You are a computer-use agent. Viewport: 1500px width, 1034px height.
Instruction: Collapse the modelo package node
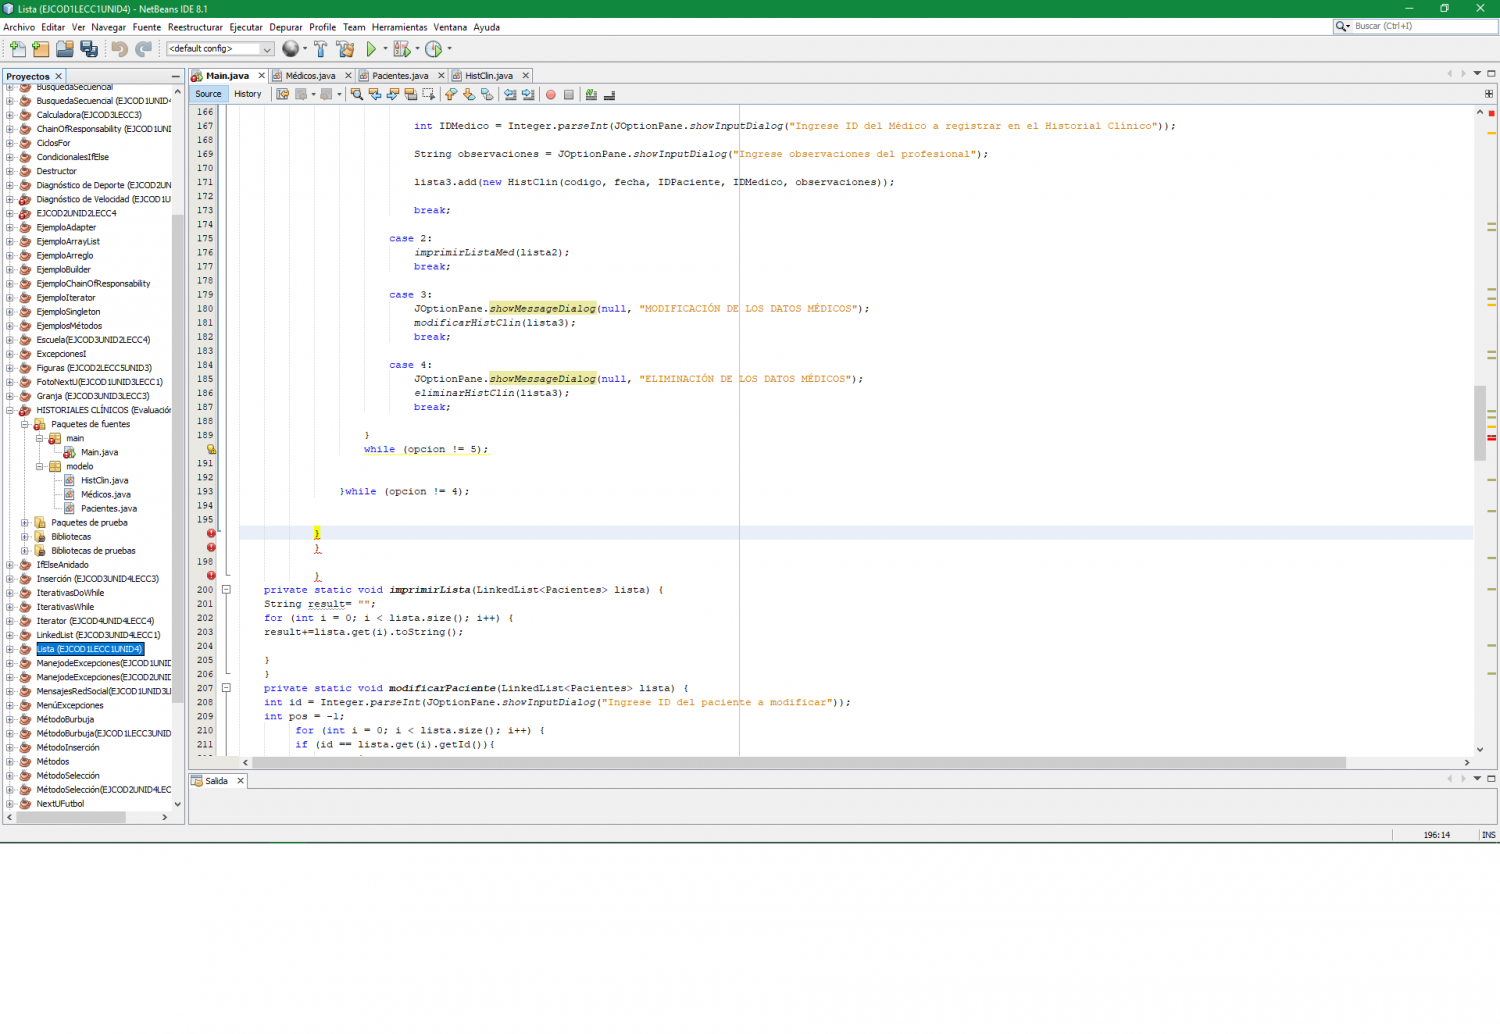[40, 466]
